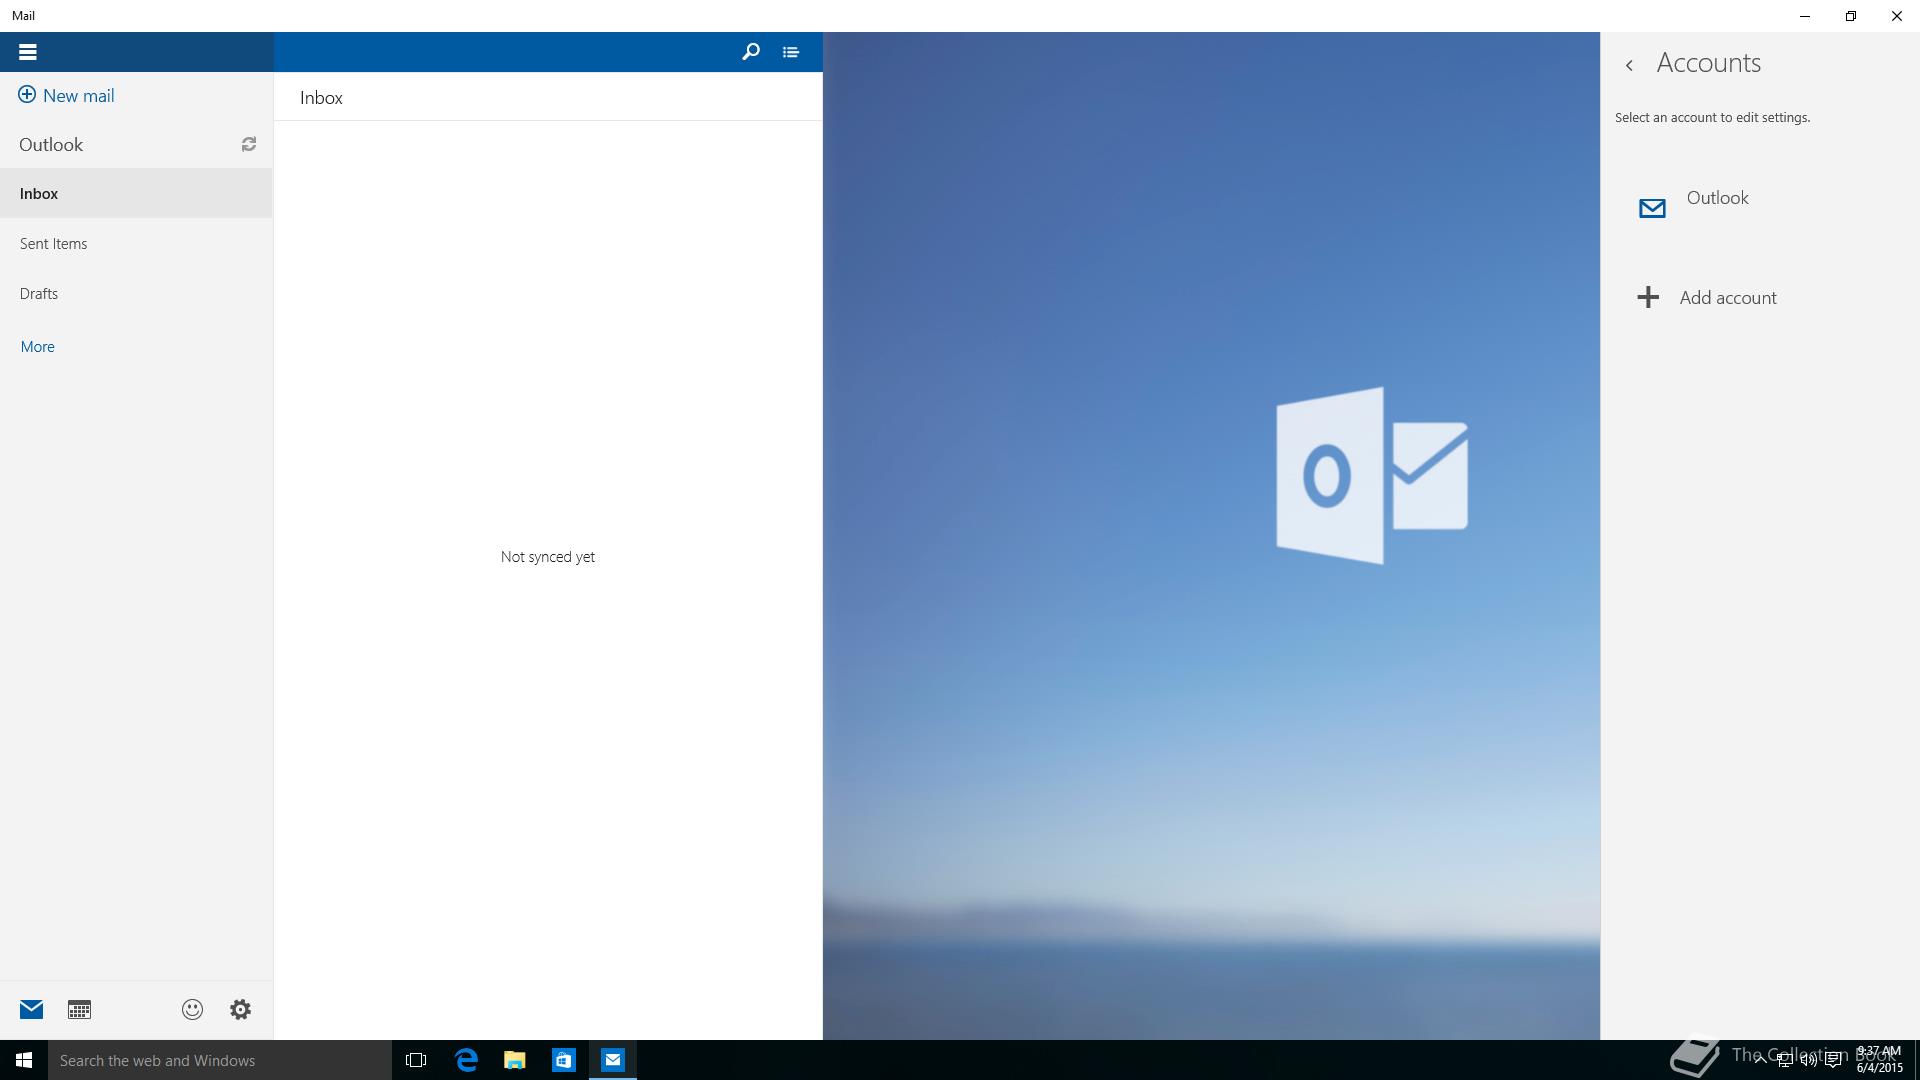Click Add account option
Viewport: 1920px width, 1080px height.
coord(1727,298)
